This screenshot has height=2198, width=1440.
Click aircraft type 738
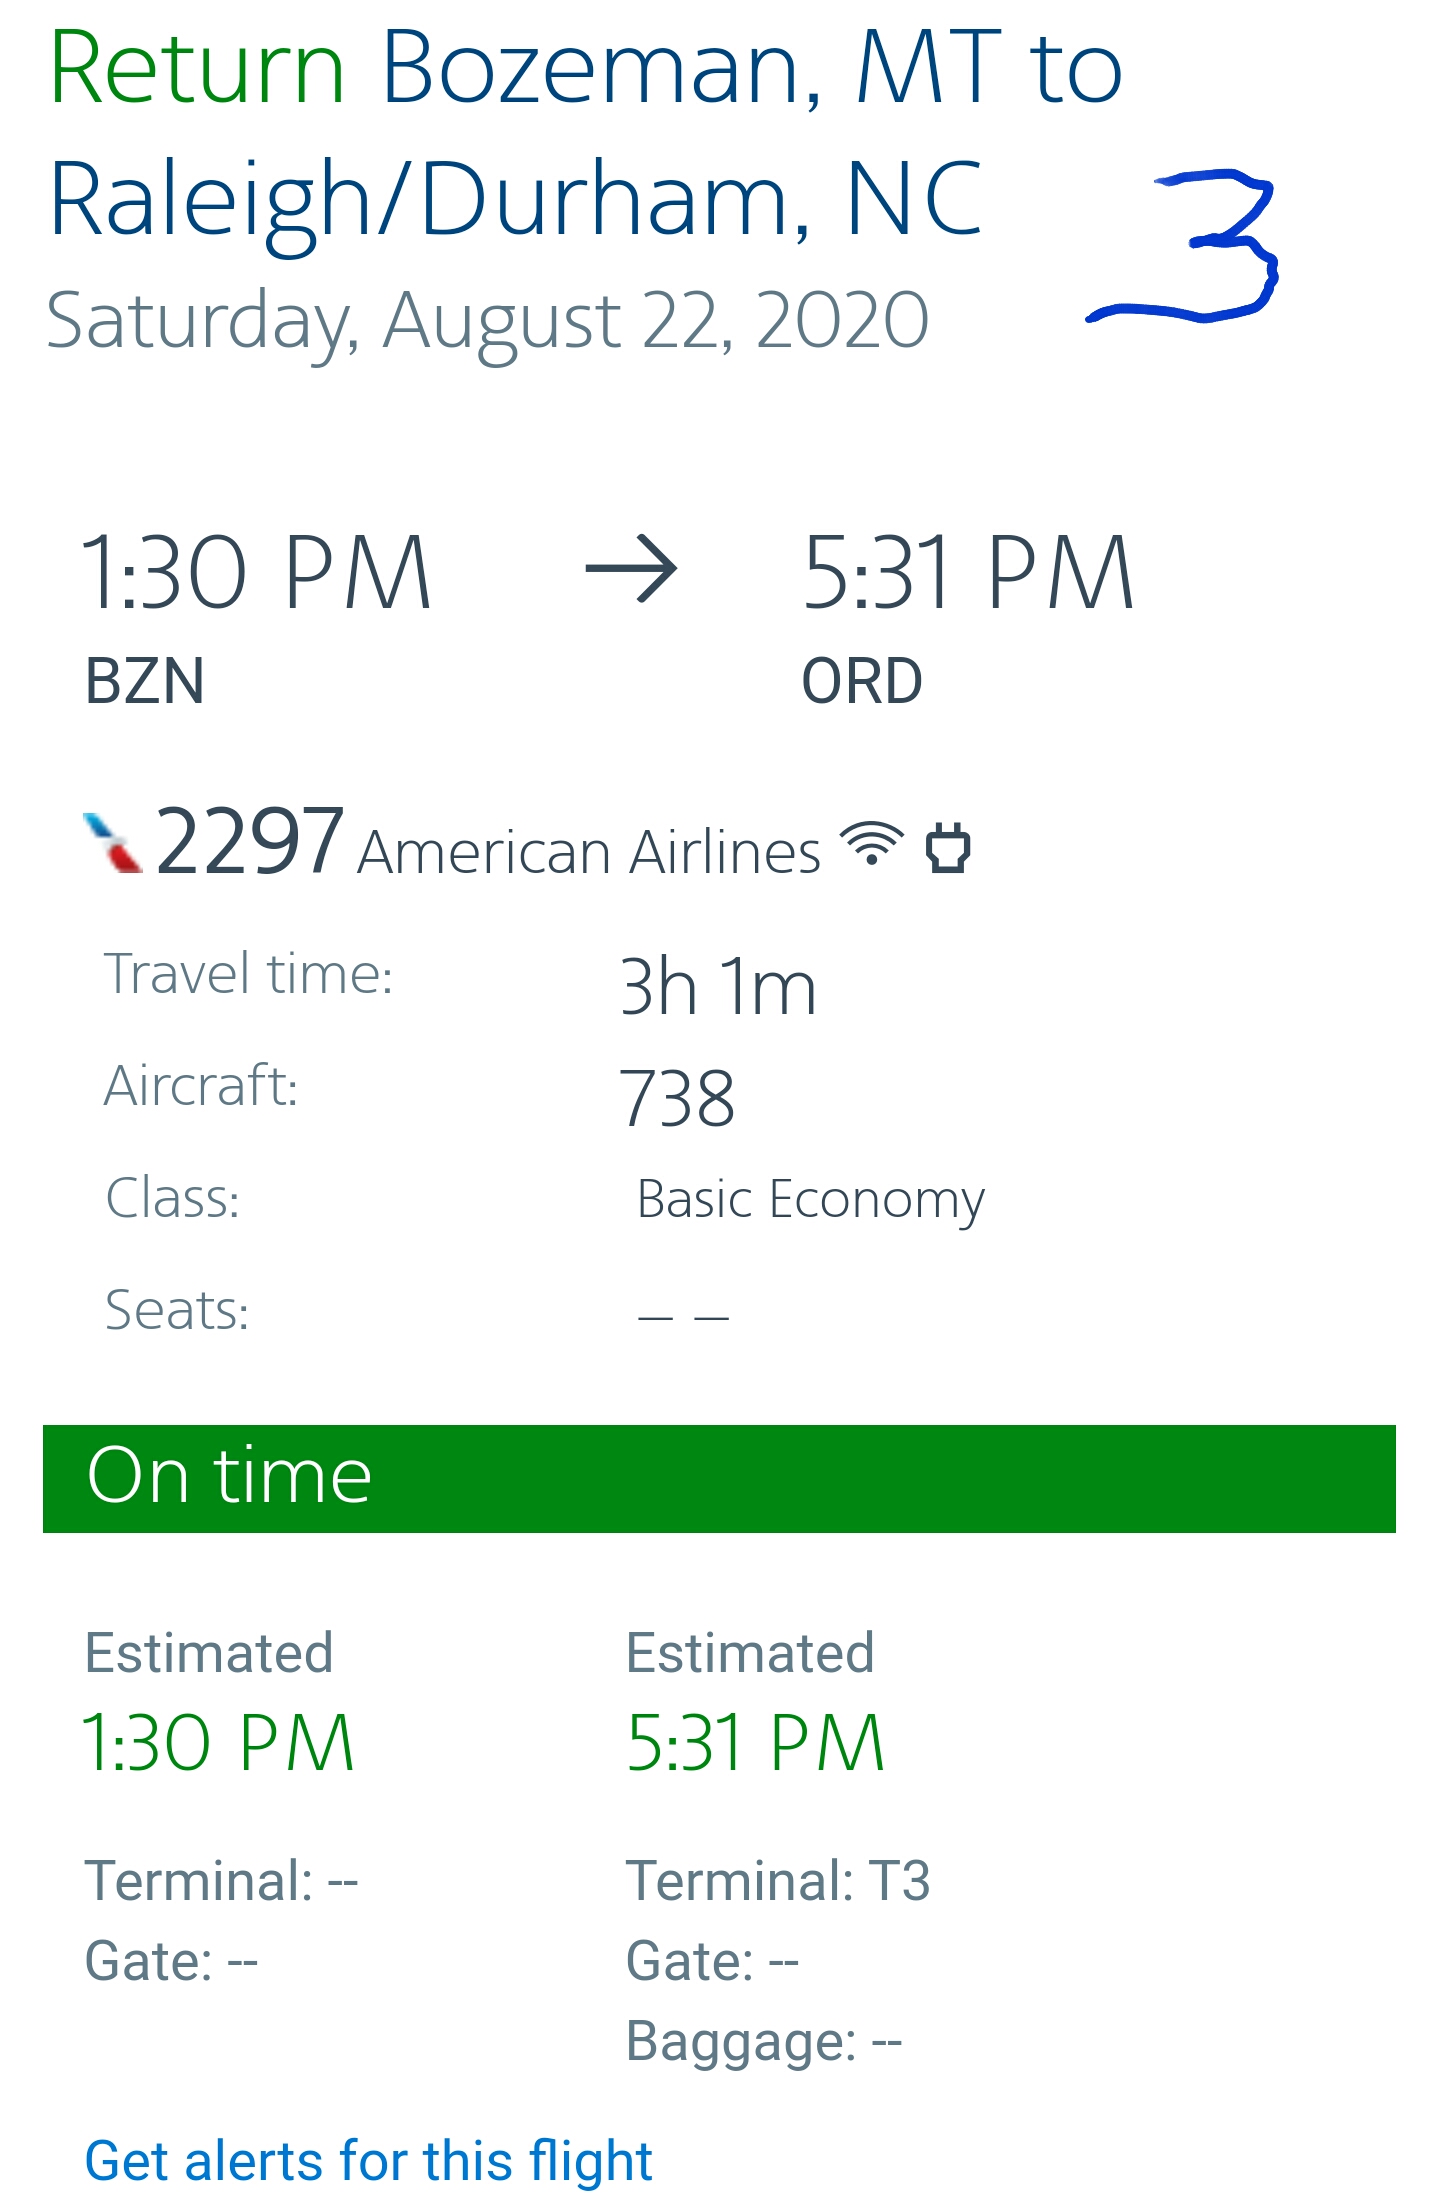click(x=677, y=1098)
